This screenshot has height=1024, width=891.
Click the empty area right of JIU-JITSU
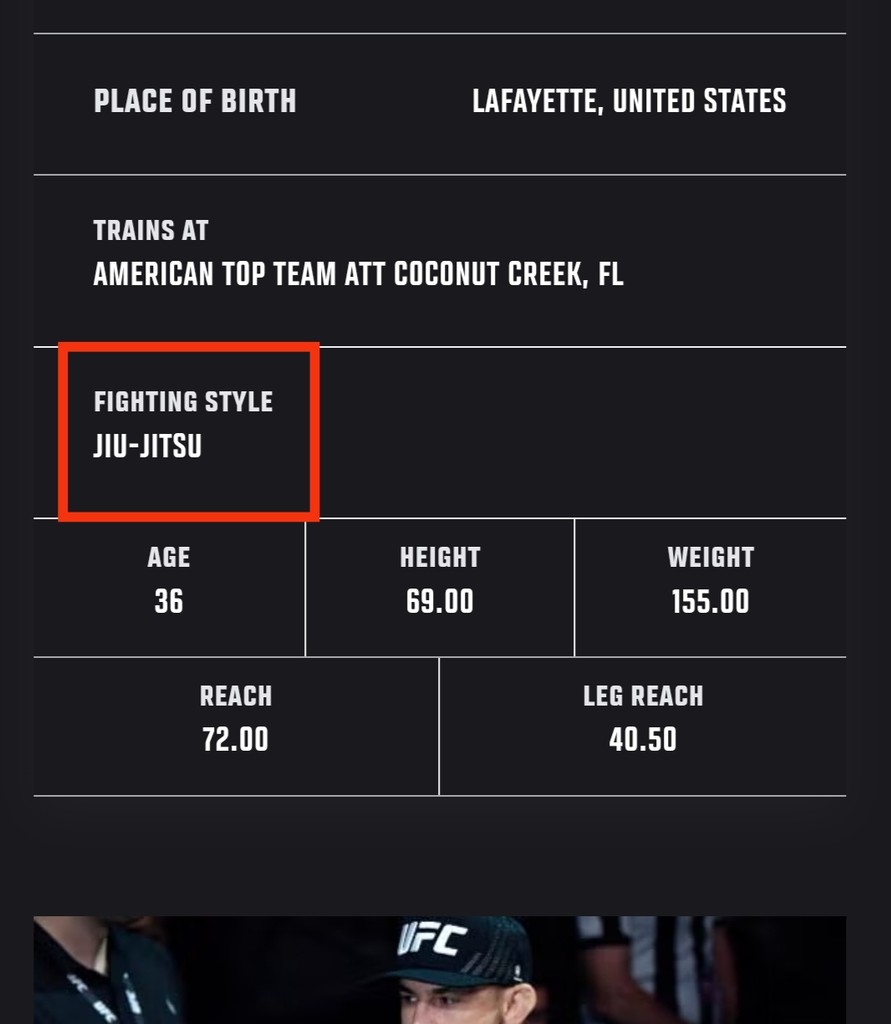tap(583, 432)
